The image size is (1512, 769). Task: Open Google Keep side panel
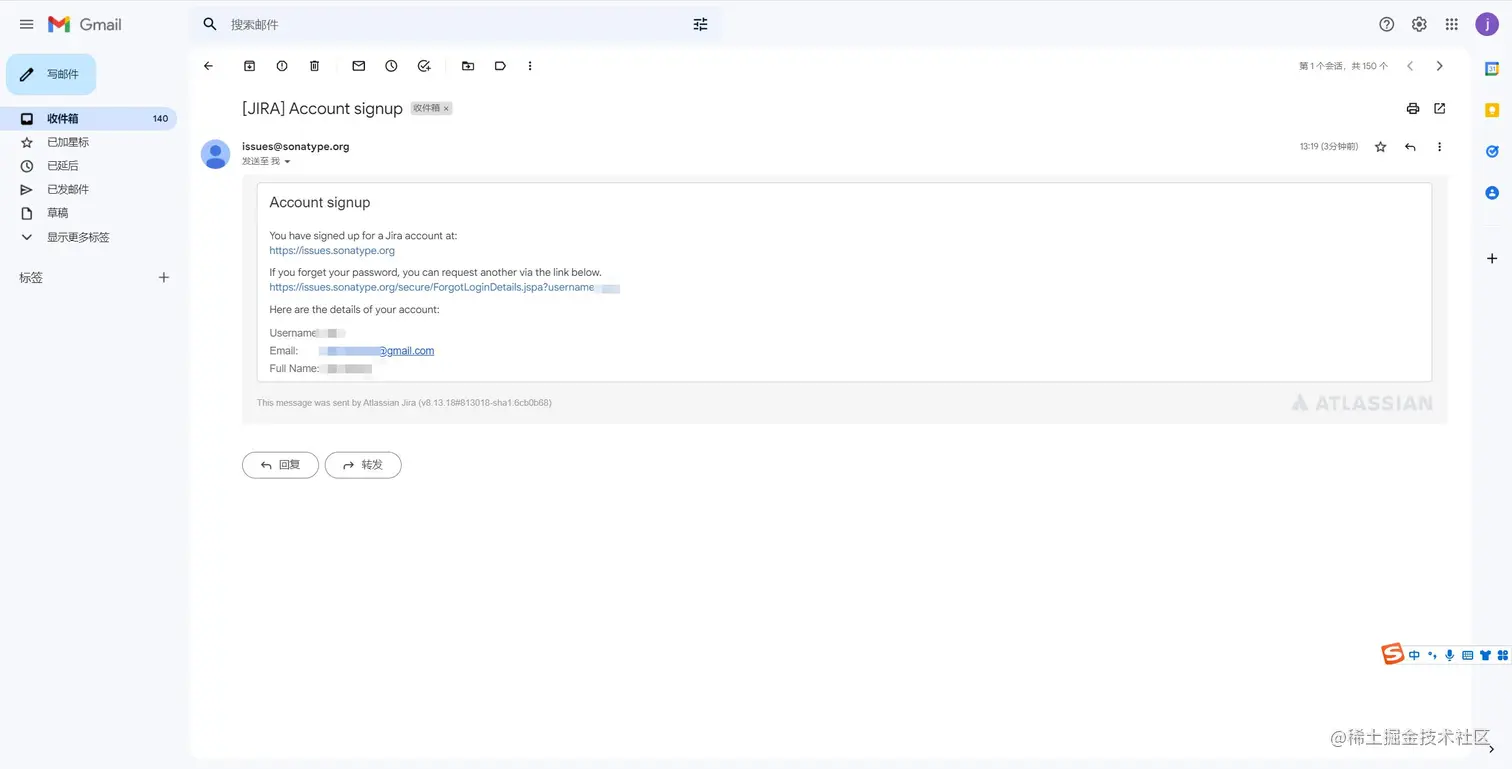(x=1492, y=110)
